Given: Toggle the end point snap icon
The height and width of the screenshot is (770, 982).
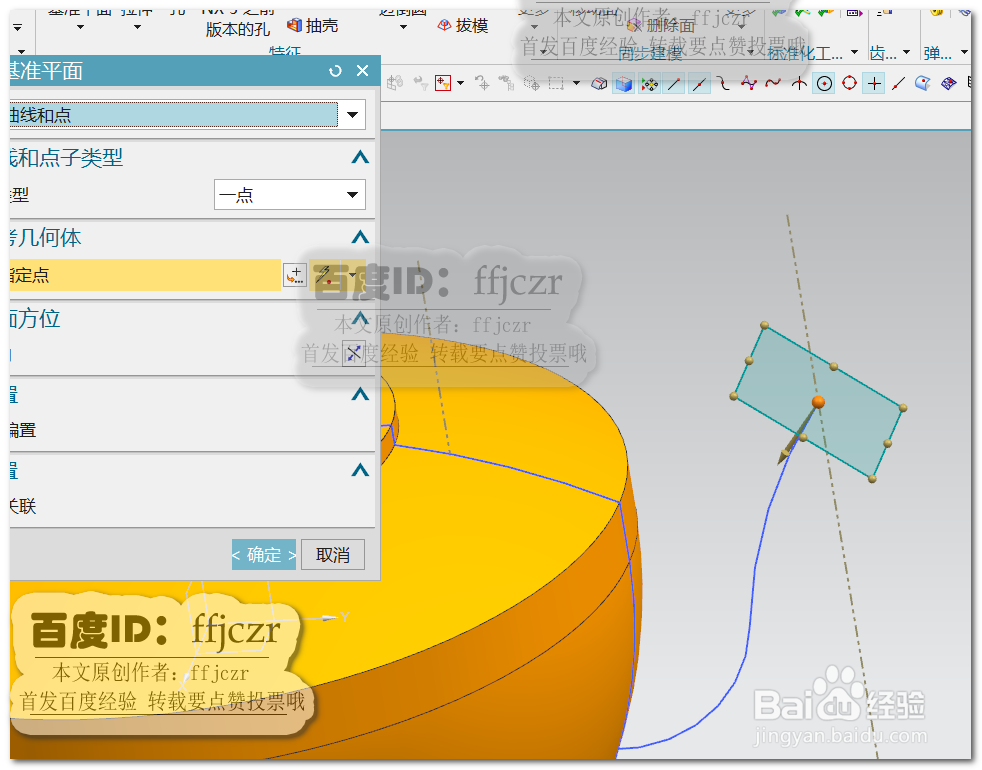Looking at the screenshot, I should pyautogui.click(x=674, y=83).
